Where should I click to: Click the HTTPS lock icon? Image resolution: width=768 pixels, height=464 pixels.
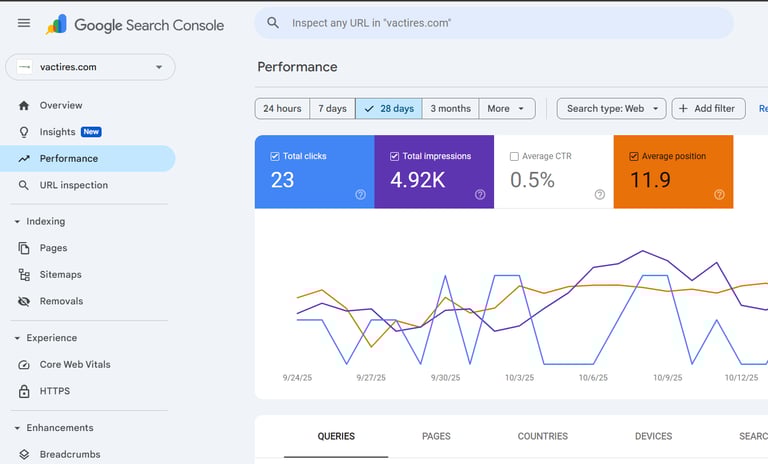24,391
